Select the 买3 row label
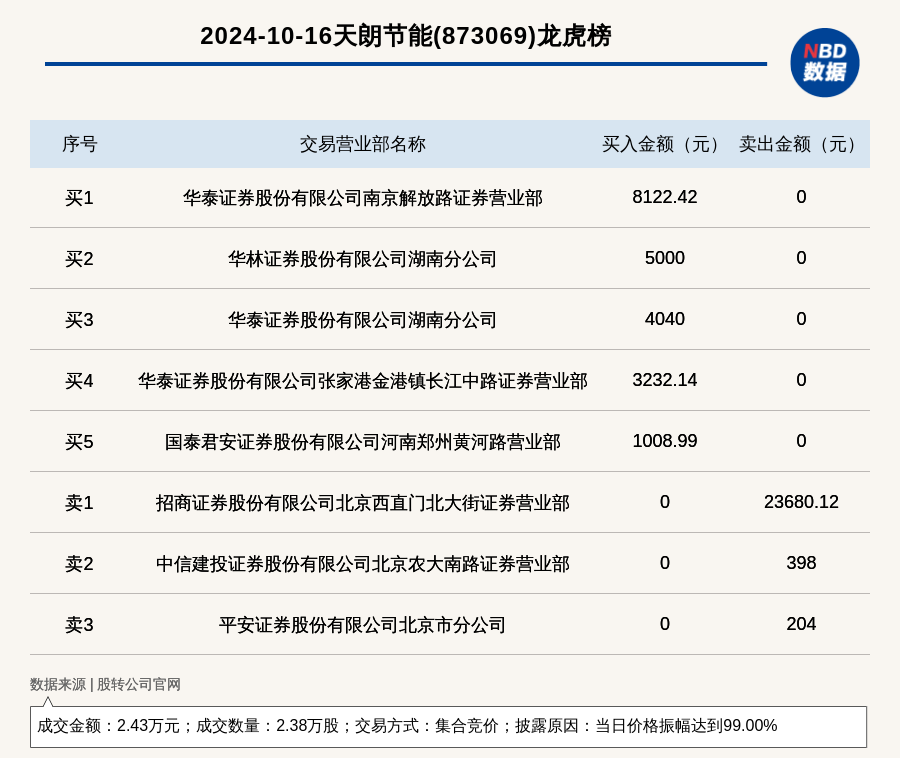The height and width of the screenshot is (758, 900). pos(79,320)
